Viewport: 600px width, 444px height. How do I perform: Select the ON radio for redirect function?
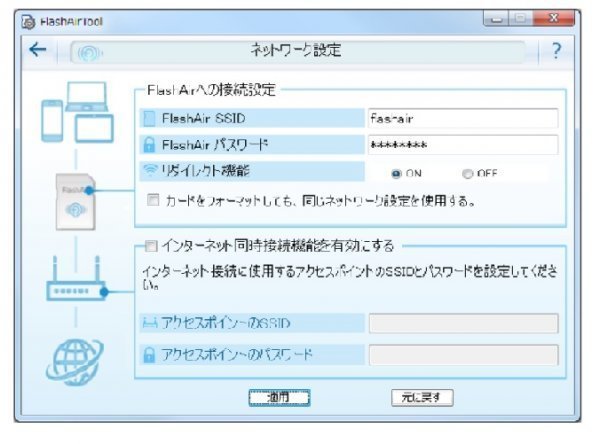coord(396,174)
